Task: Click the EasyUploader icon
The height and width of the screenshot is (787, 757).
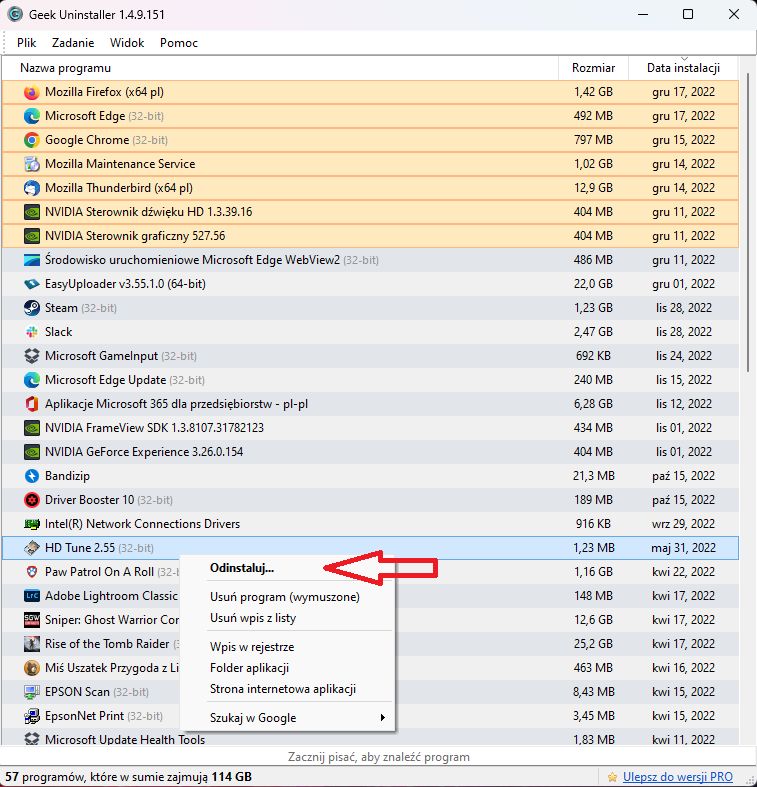Action: tap(32, 284)
